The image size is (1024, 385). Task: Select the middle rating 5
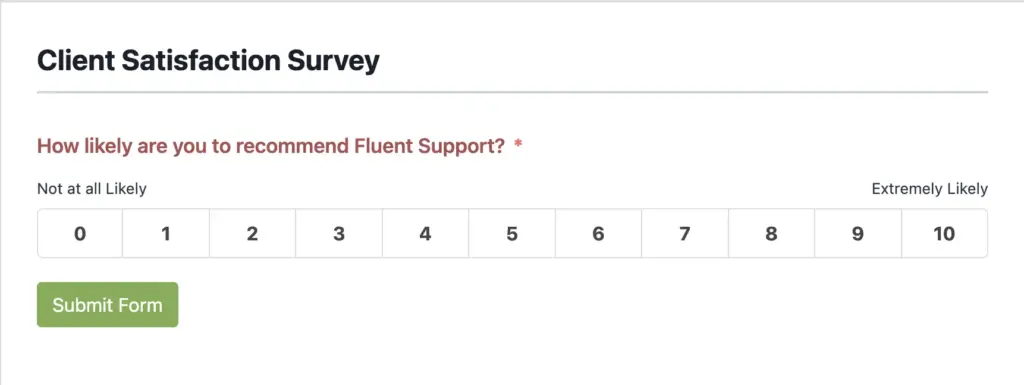(512, 234)
